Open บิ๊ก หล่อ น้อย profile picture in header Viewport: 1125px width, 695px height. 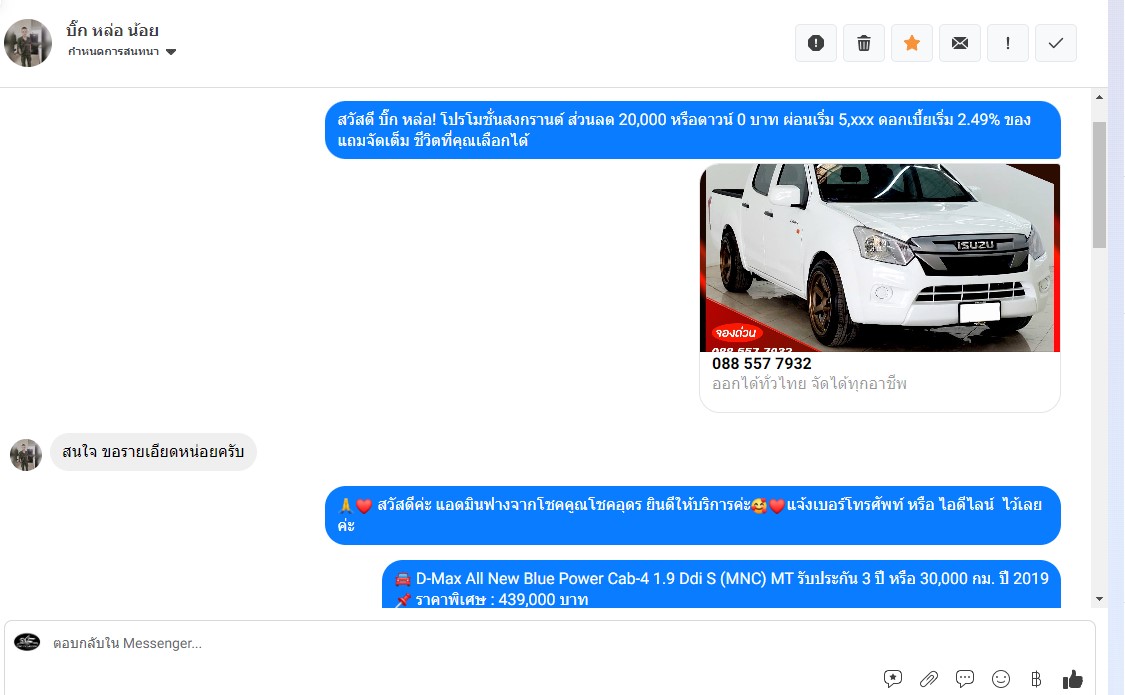pos(28,43)
